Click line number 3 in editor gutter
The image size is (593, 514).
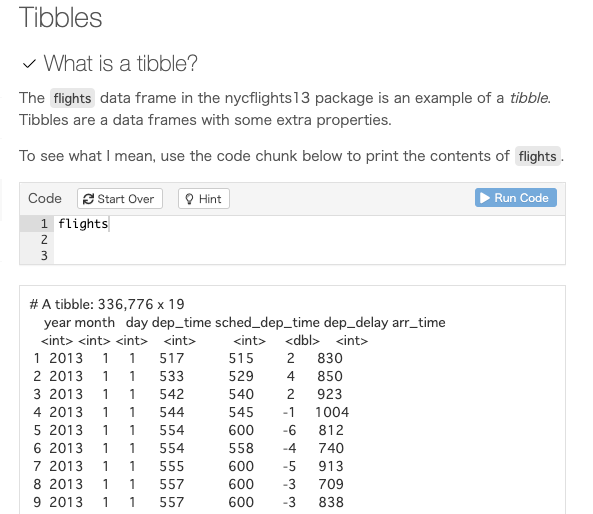(44, 256)
